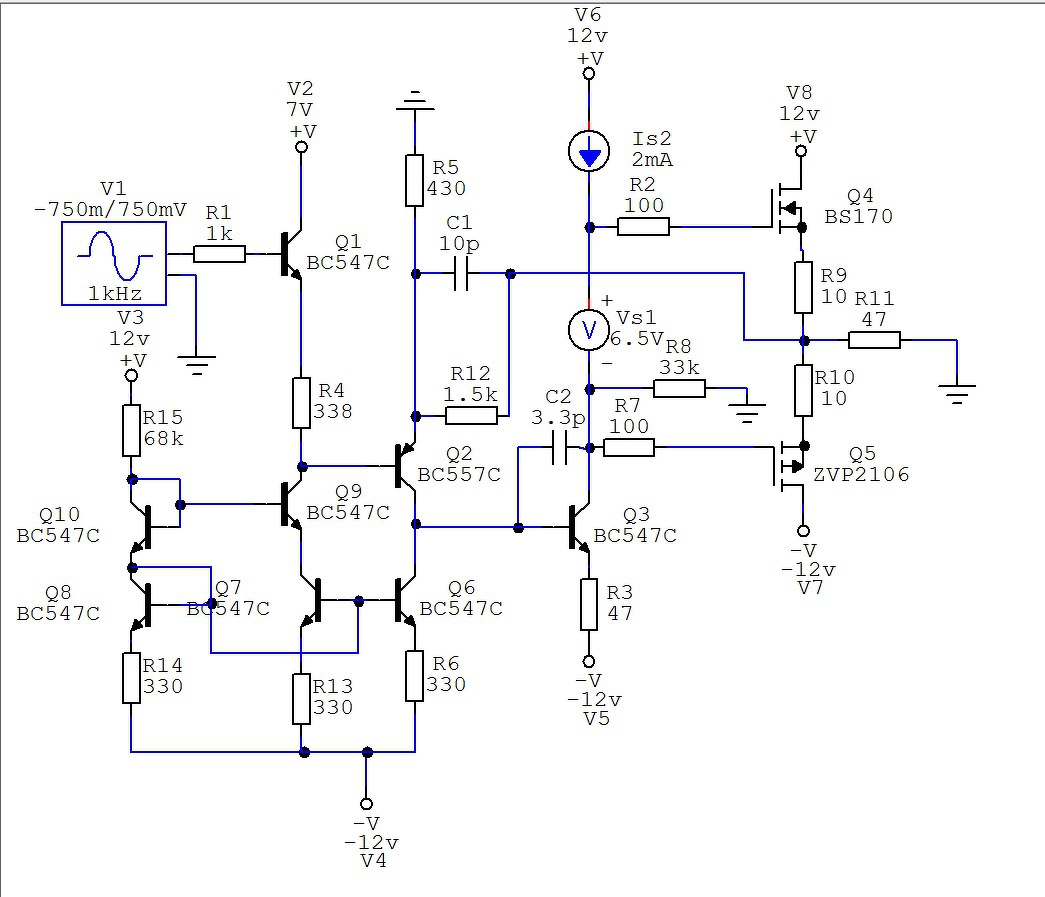Click resistor R15 68k body

[x=131, y=431]
